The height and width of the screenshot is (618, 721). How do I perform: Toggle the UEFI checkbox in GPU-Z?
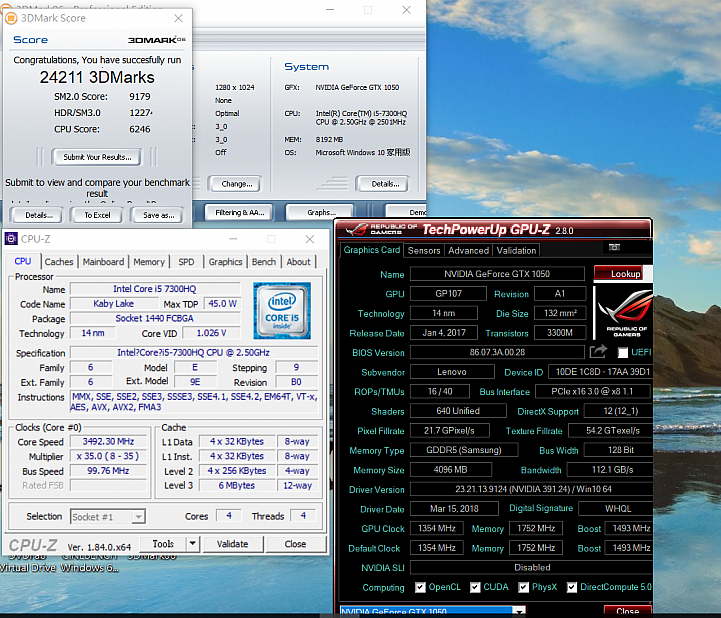pos(623,353)
